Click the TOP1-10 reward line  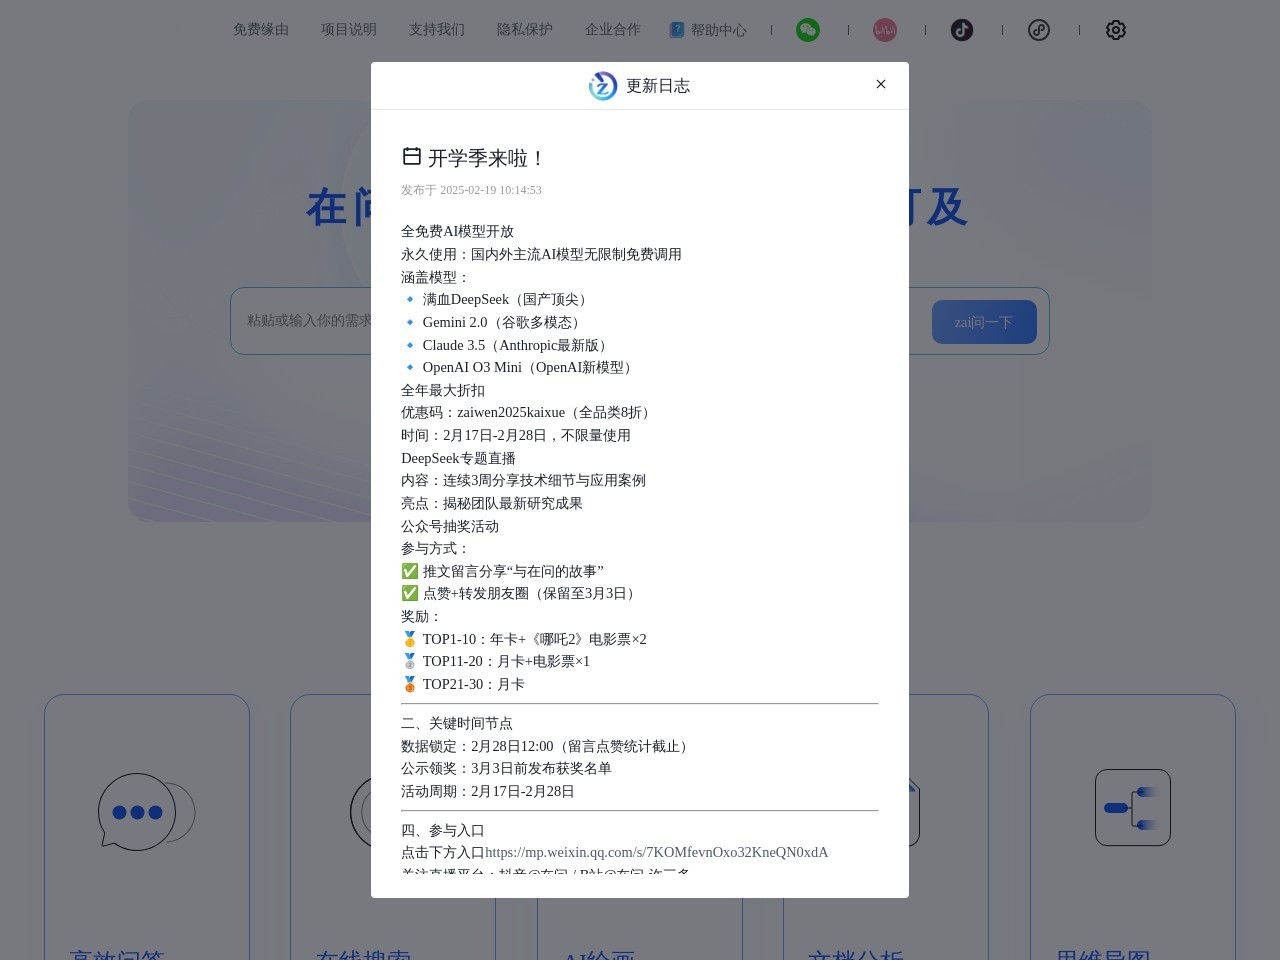tap(524, 639)
